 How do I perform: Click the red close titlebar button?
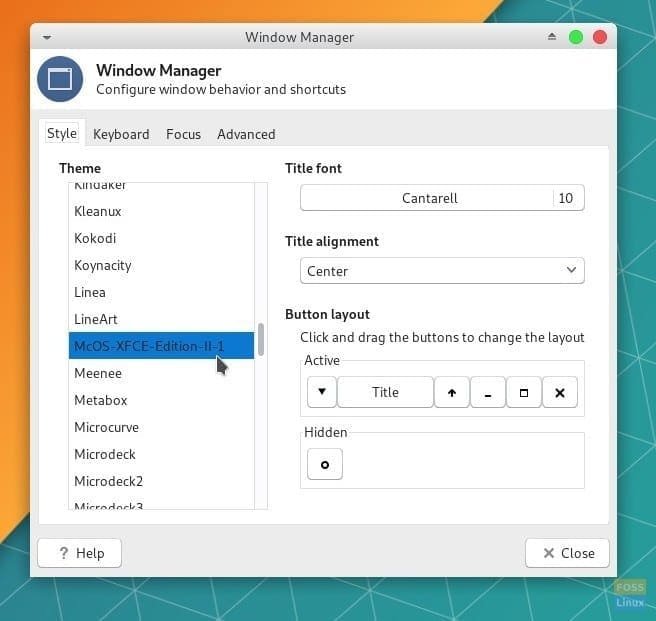point(600,37)
